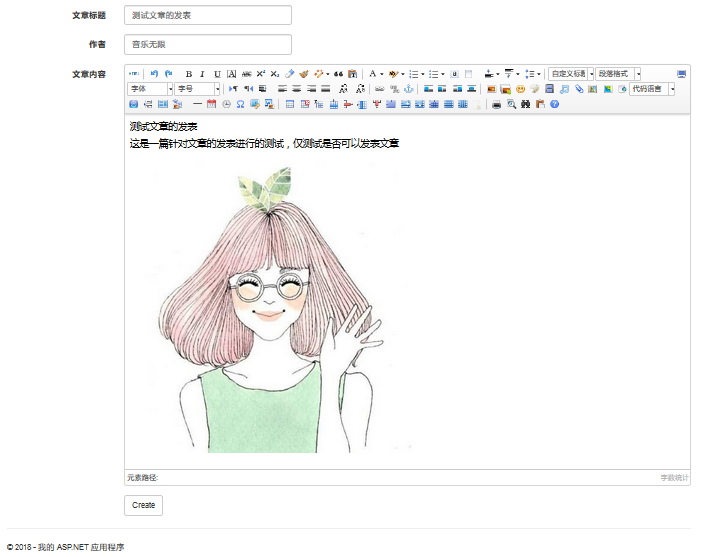Click the Create button
Viewport: 722px width, 557px height.
point(143,505)
